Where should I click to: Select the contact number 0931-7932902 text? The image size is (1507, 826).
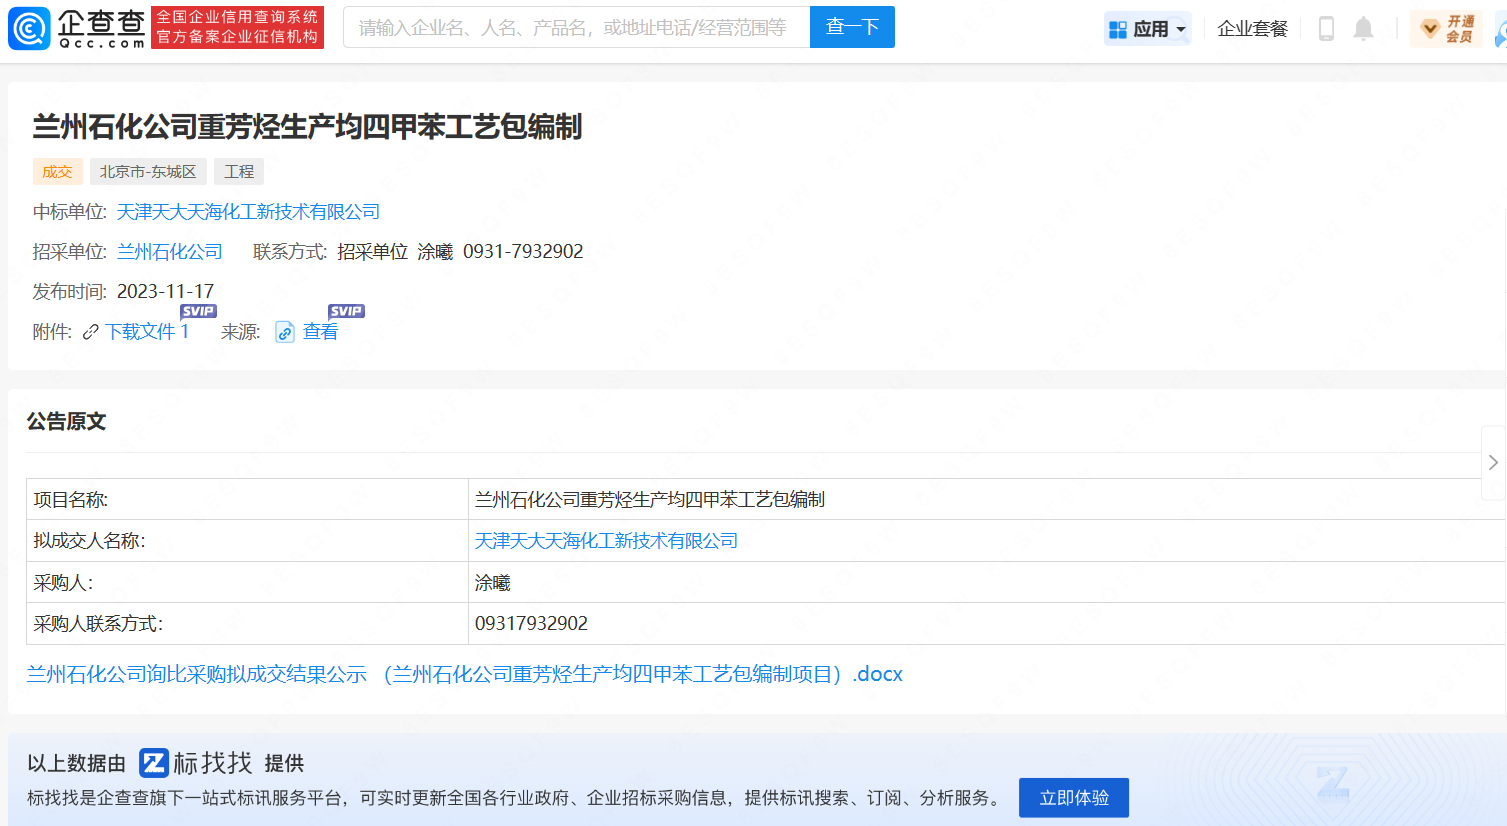click(x=523, y=252)
